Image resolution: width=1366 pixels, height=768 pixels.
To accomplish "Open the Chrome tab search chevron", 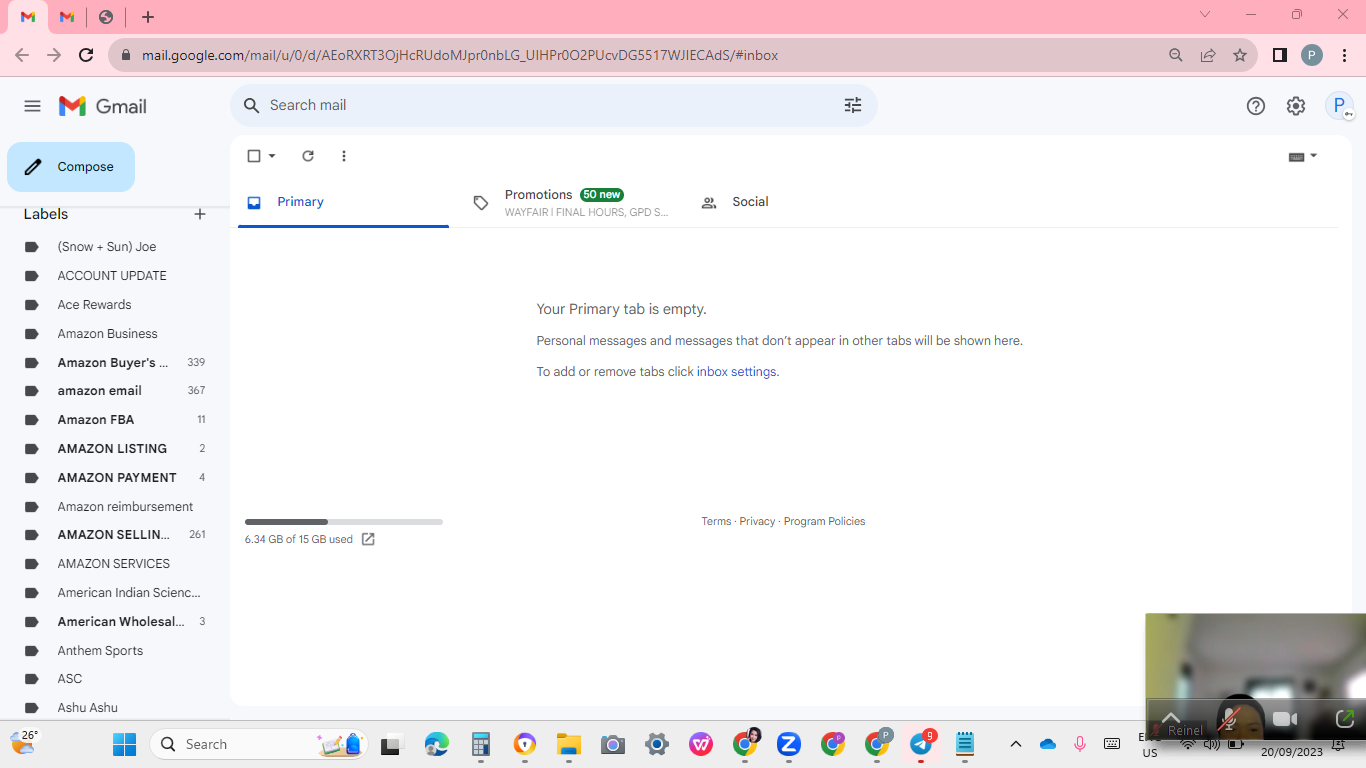I will [x=1205, y=15].
